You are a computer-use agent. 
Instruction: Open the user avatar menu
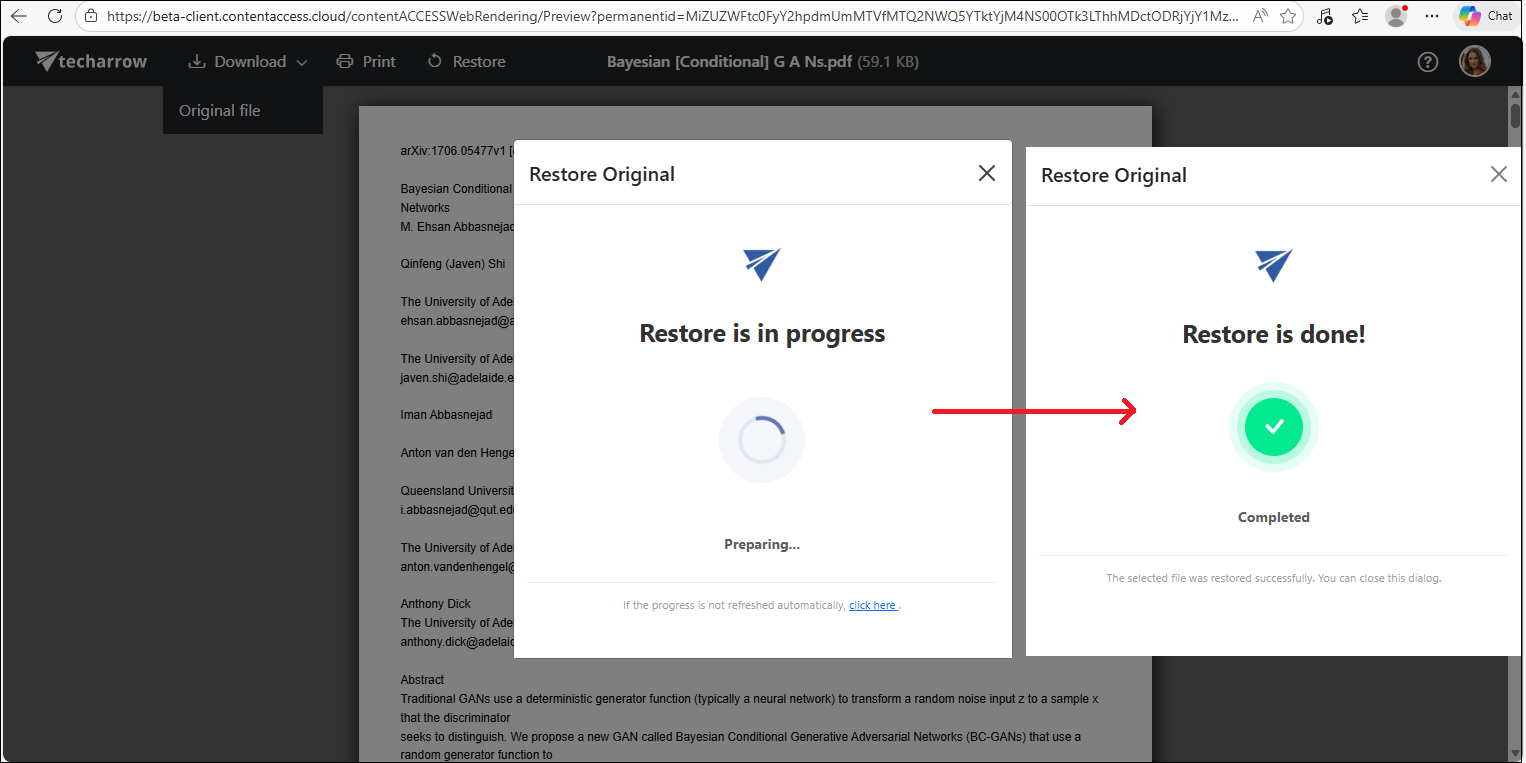(1475, 62)
